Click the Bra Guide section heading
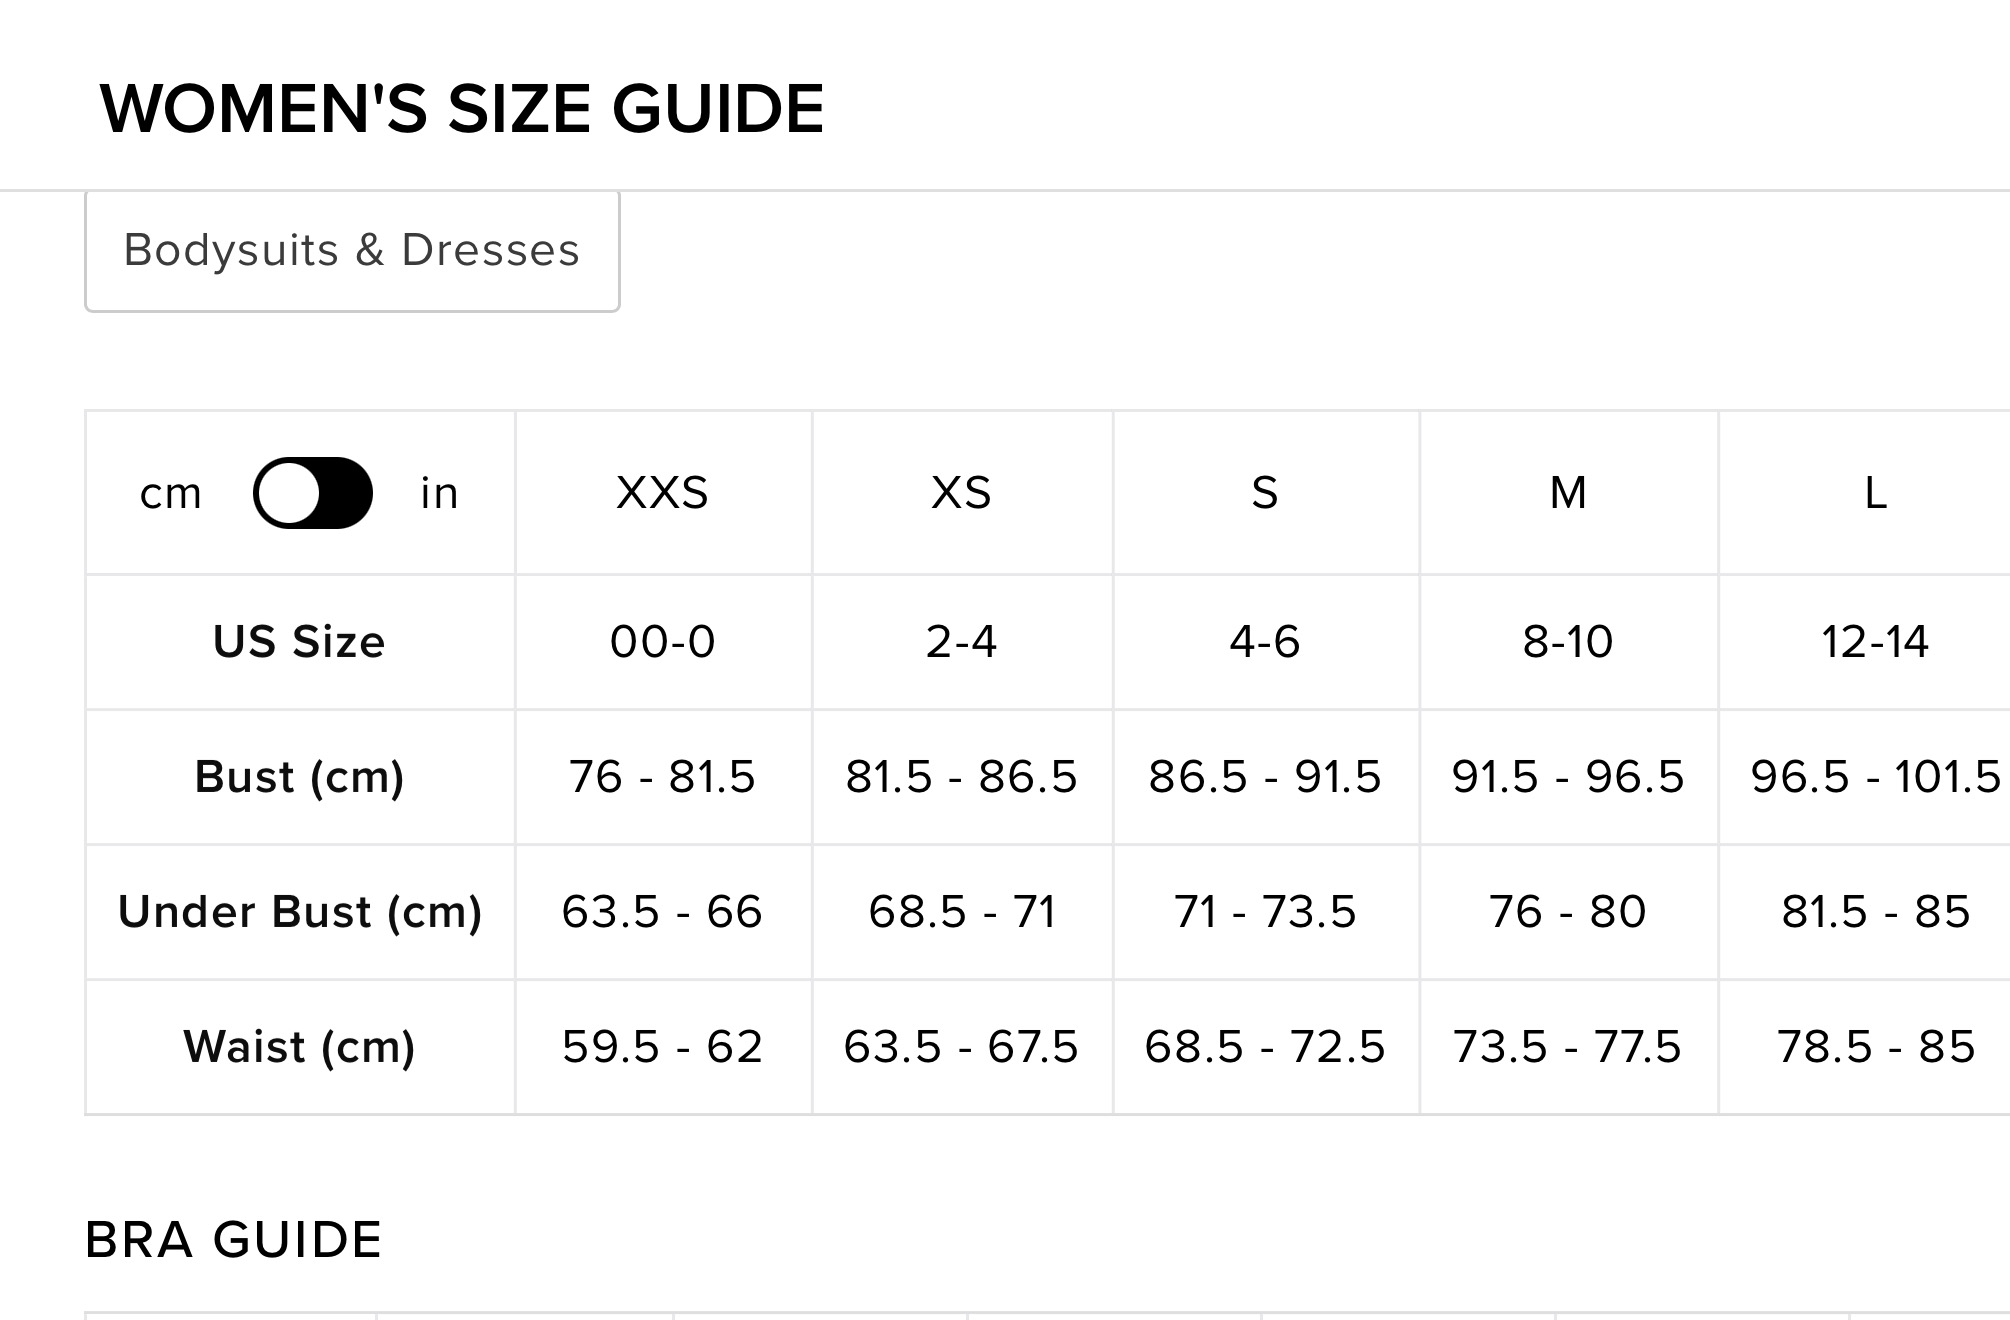 coord(234,1240)
